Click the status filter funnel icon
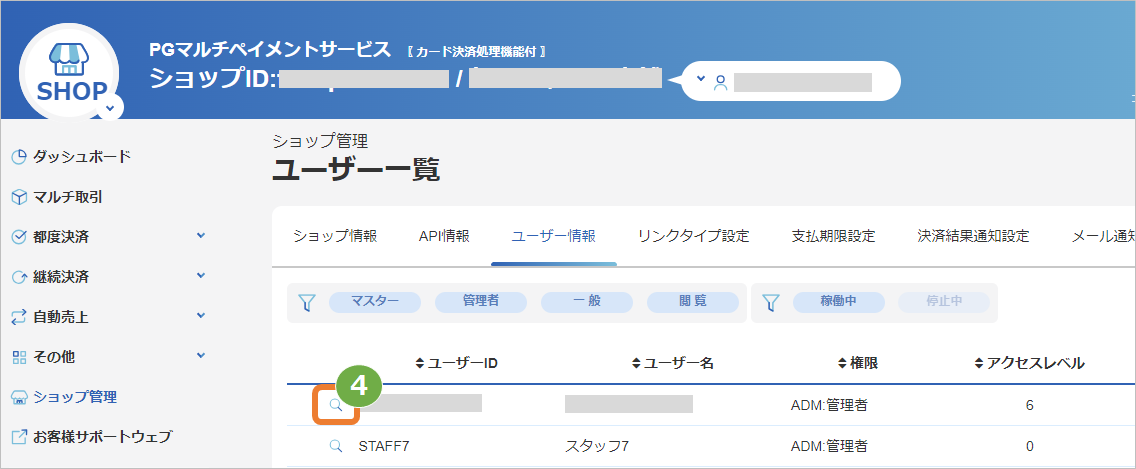Viewport: 1136px width, 469px height. pyautogui.click(x=772, y=303)
